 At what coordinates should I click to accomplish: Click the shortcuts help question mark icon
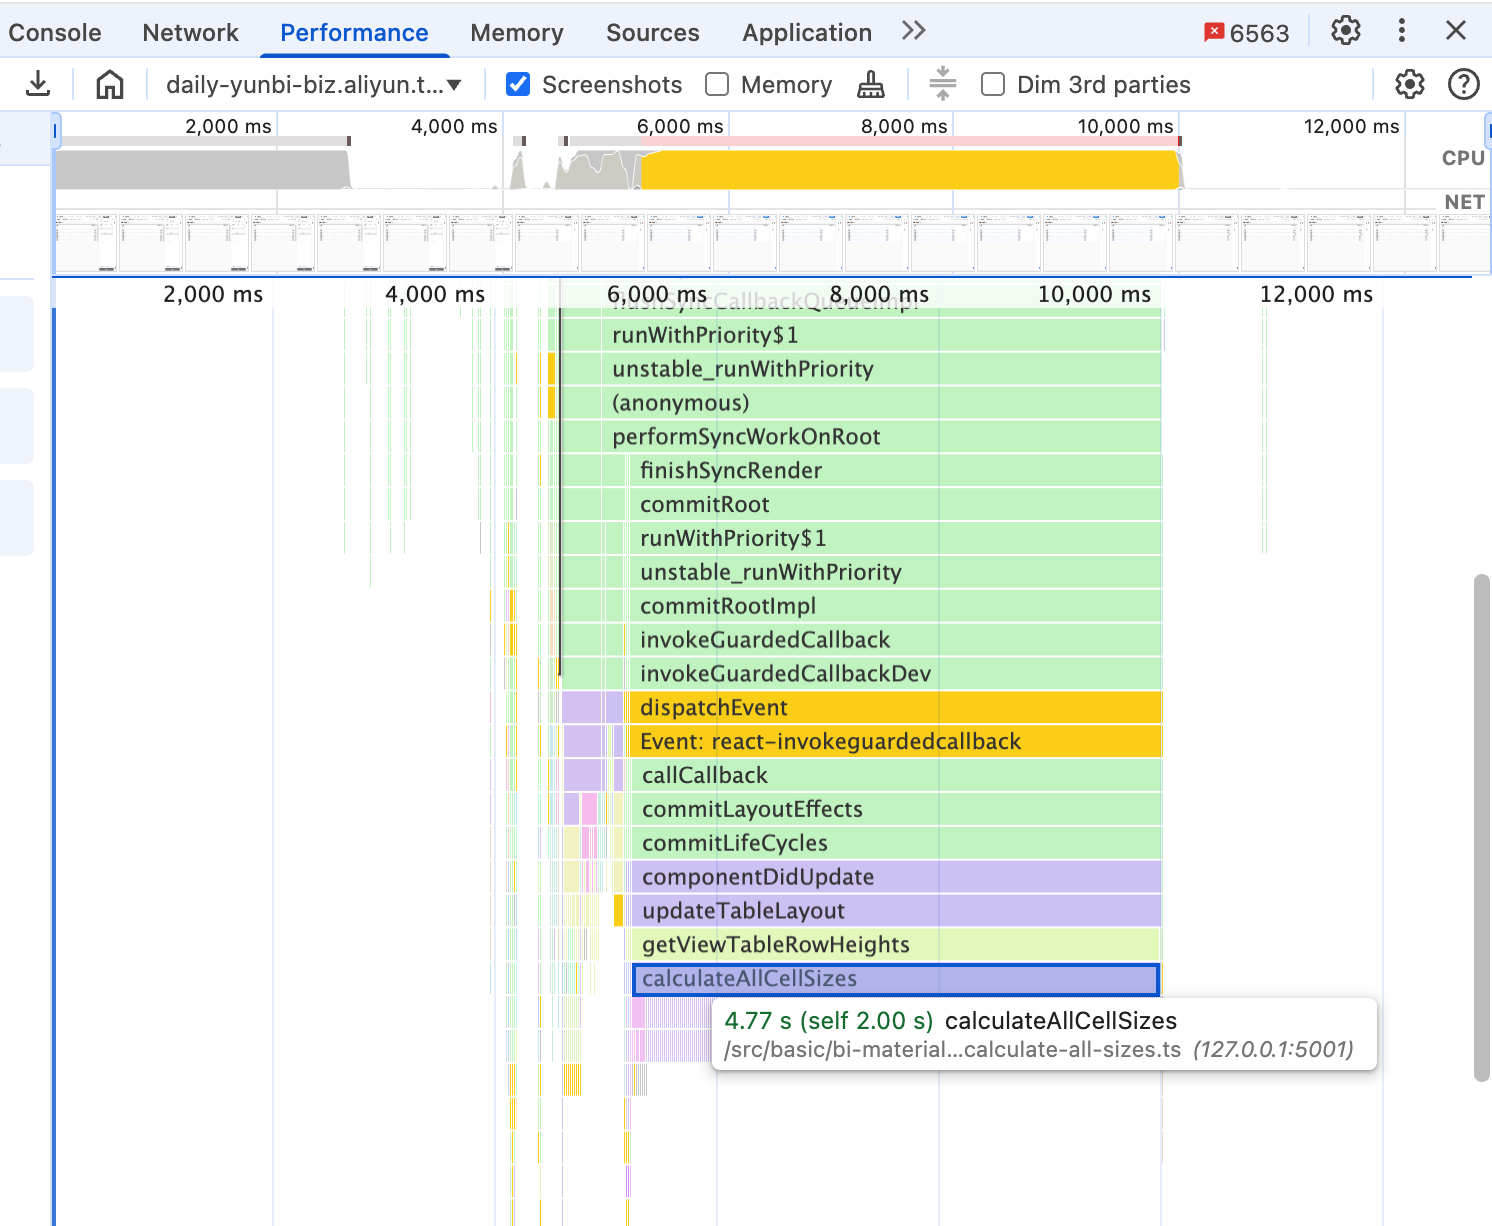point(1464,84)
